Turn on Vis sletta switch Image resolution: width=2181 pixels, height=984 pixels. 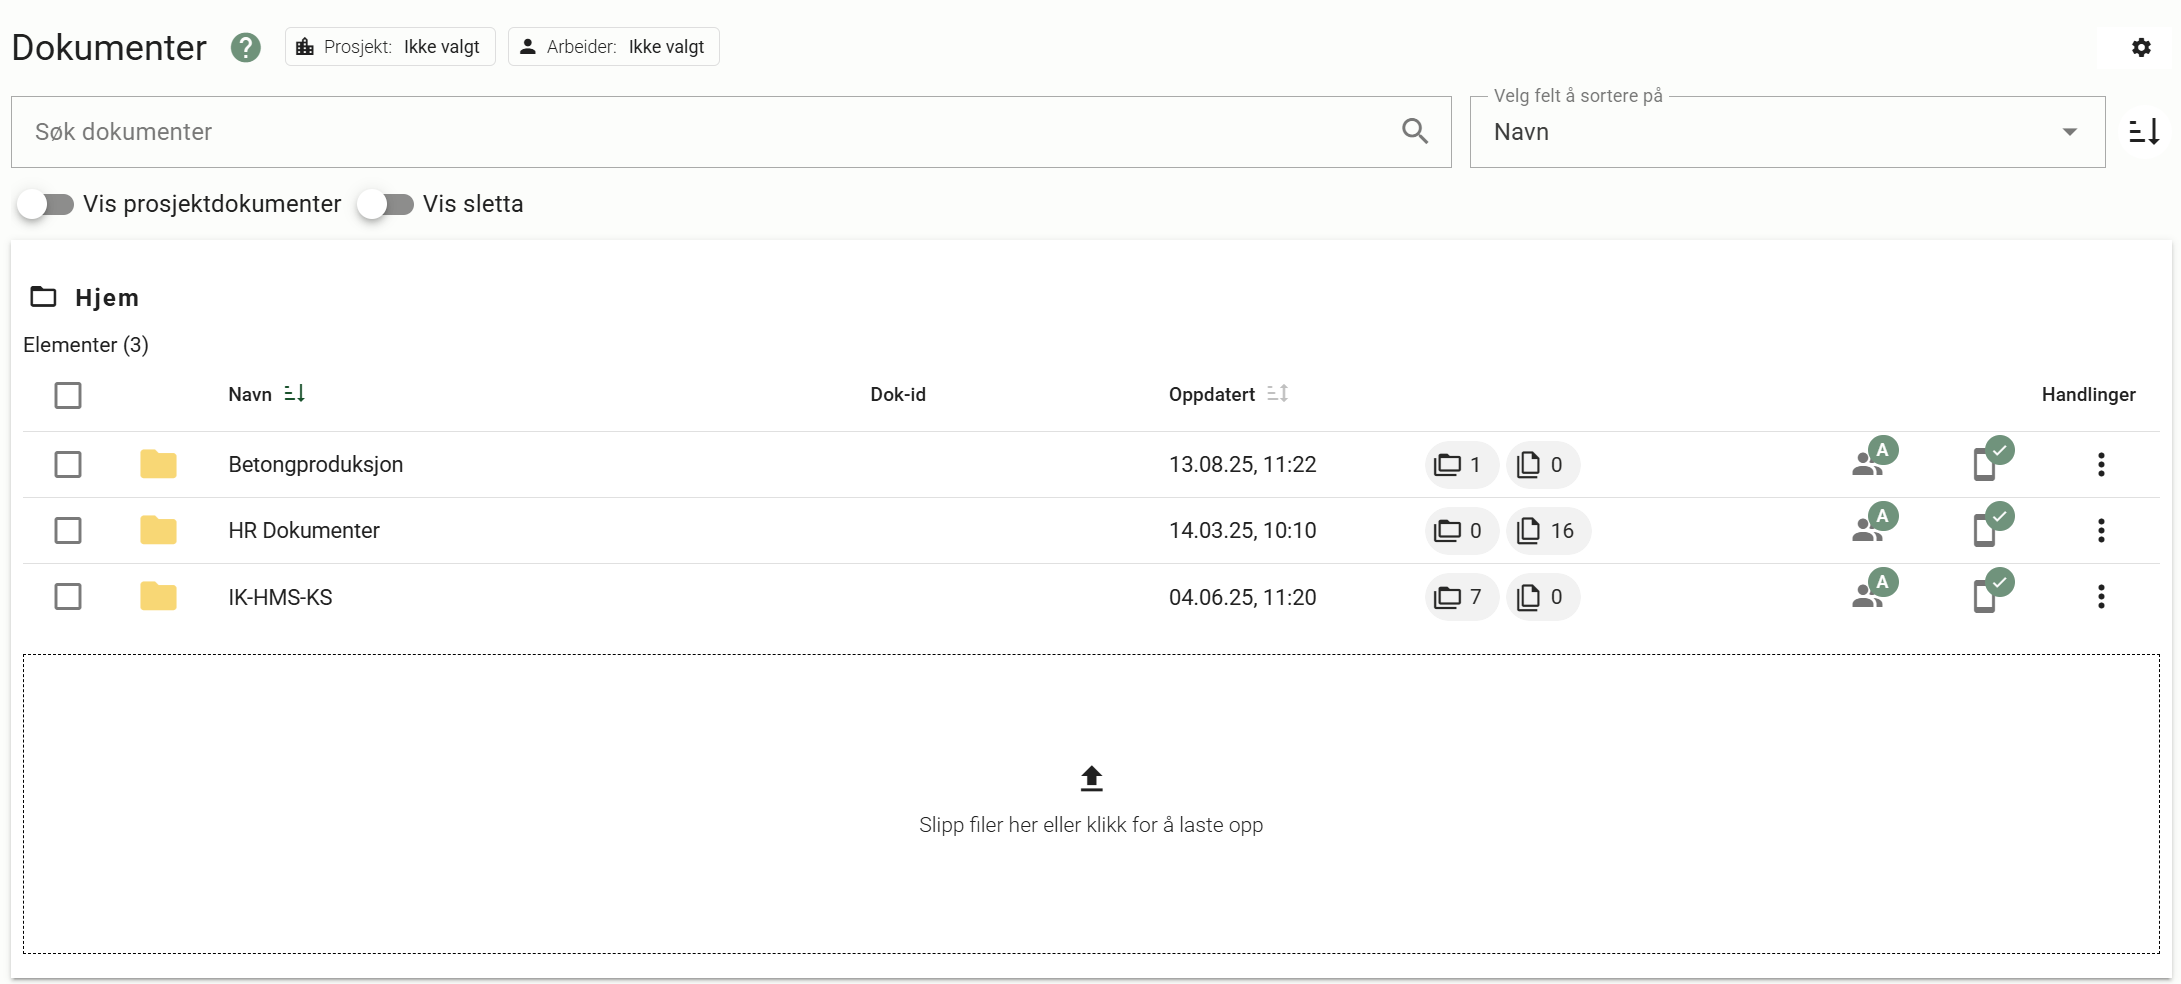pyautogui.click(x=386, y=204)
